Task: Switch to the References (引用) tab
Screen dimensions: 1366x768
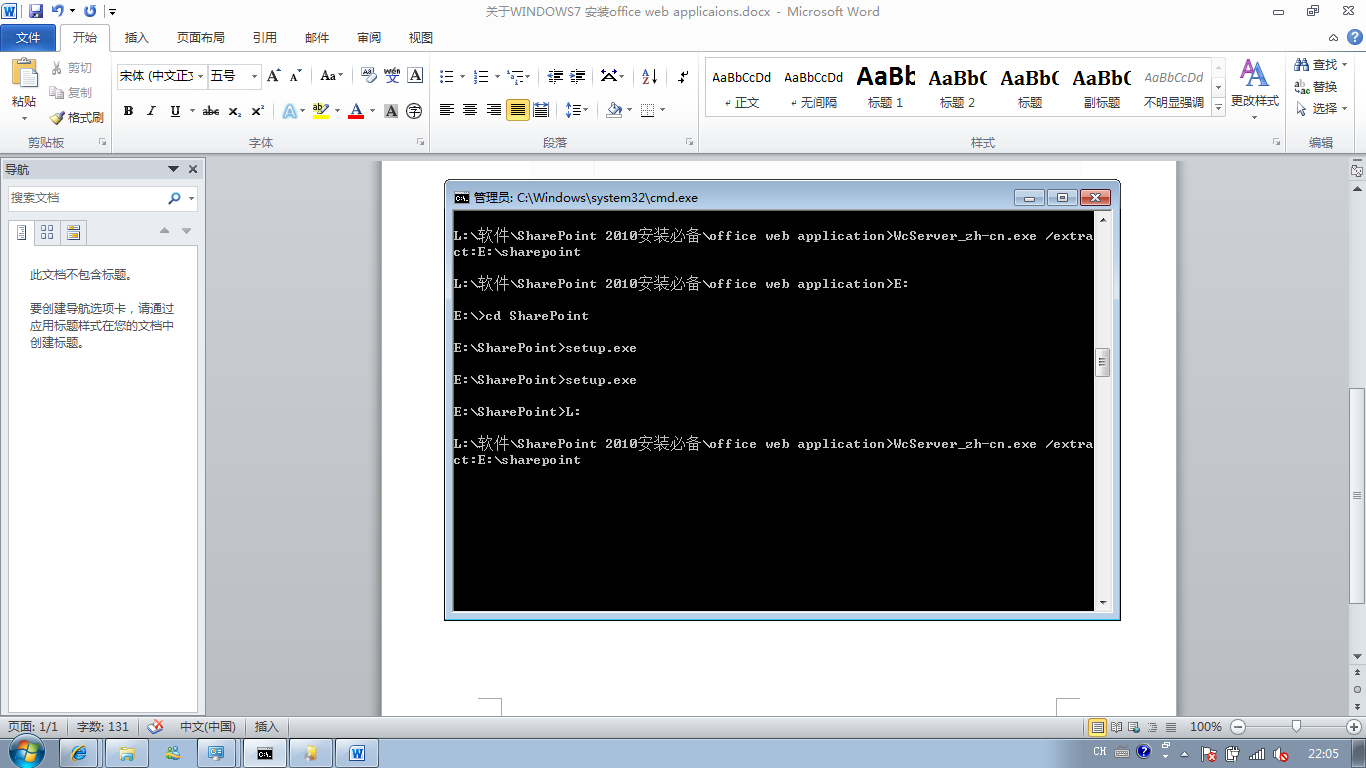Action: click(x=265, y=38)
